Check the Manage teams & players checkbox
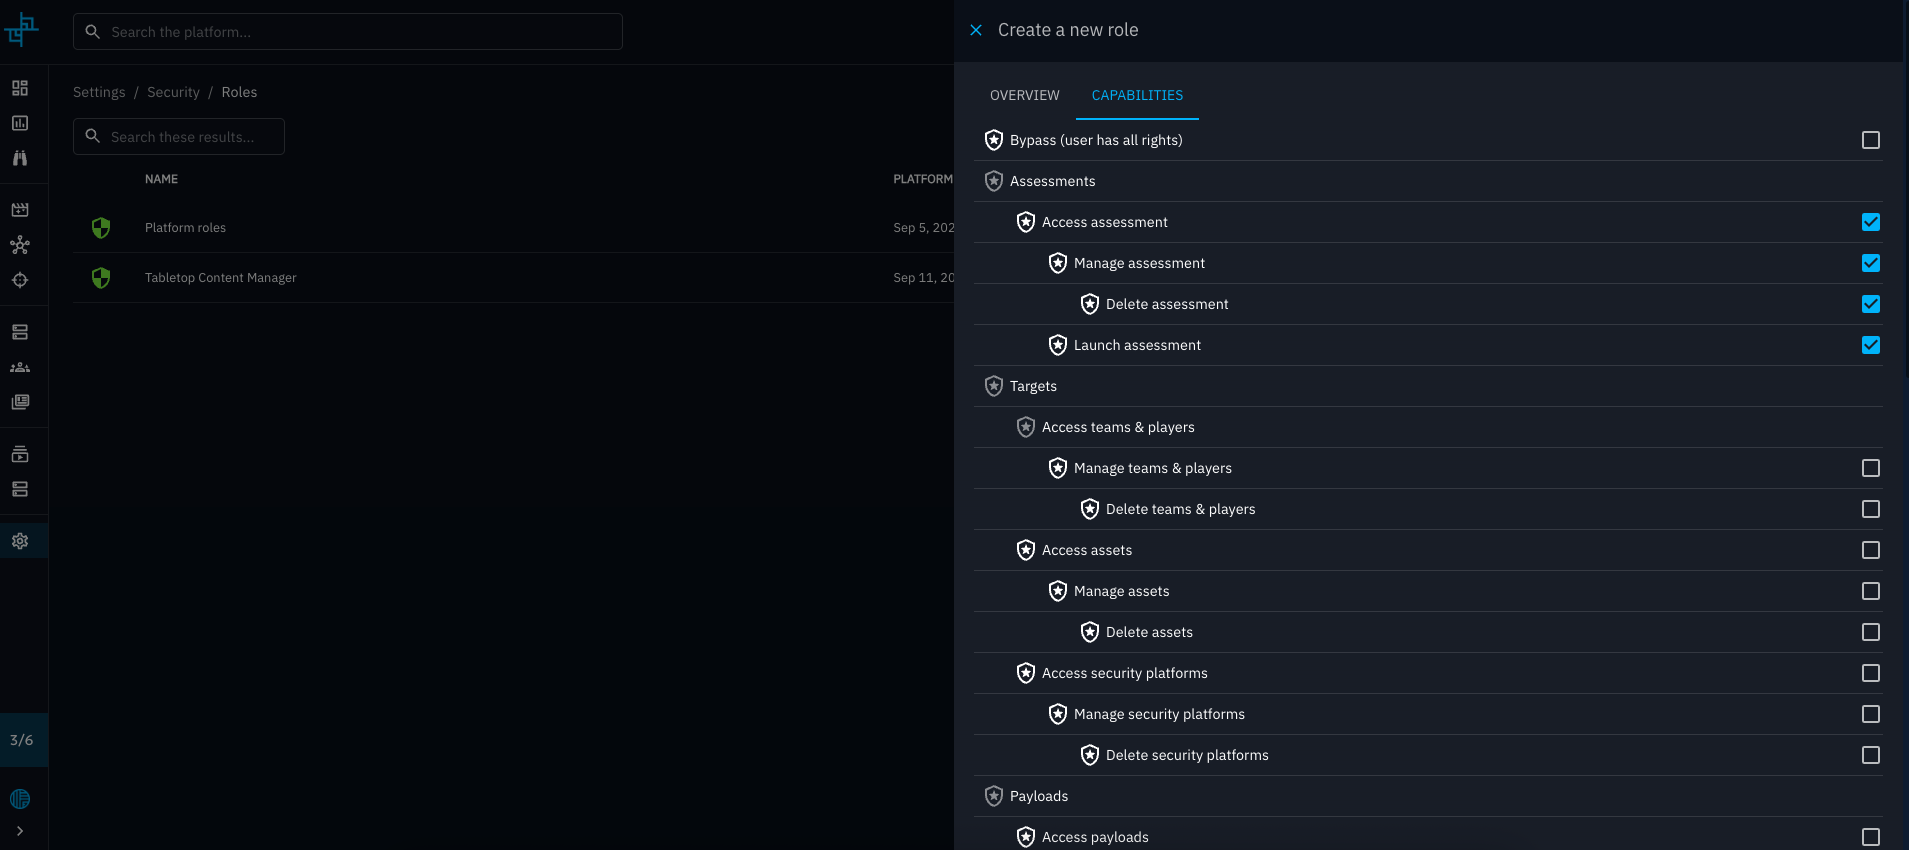This screenshot has width=1909, height=850. pyautogui.click(x=1870, y=468)
